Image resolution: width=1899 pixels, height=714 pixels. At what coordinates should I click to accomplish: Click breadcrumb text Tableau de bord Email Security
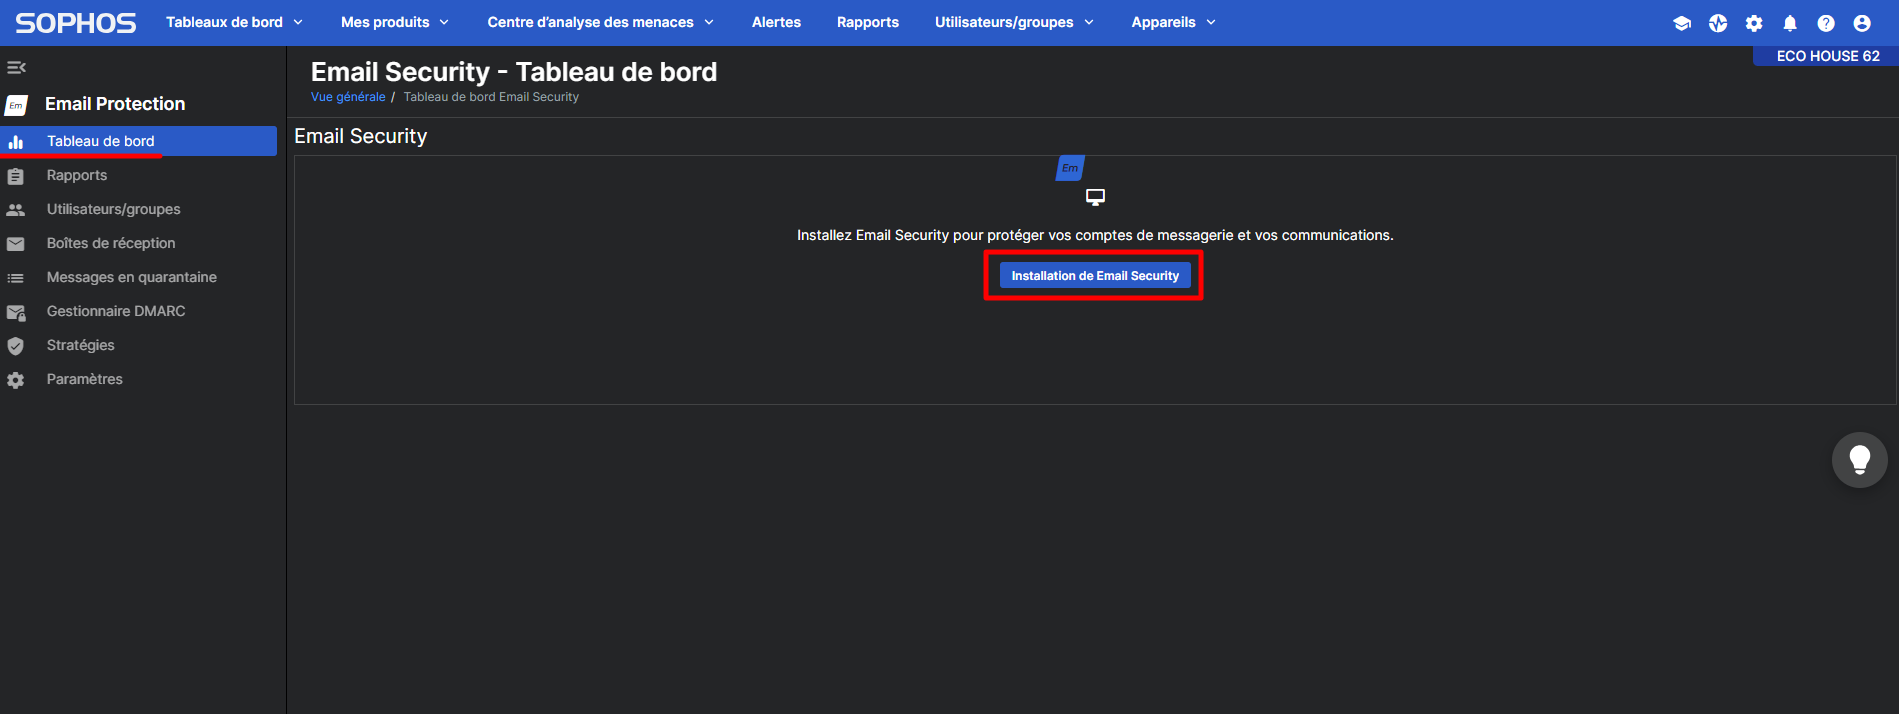[x=491, y=97]
